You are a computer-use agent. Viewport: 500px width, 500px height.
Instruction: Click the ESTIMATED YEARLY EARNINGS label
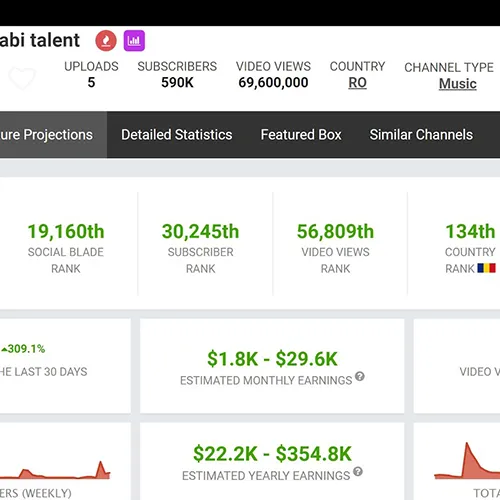[266, 476]
